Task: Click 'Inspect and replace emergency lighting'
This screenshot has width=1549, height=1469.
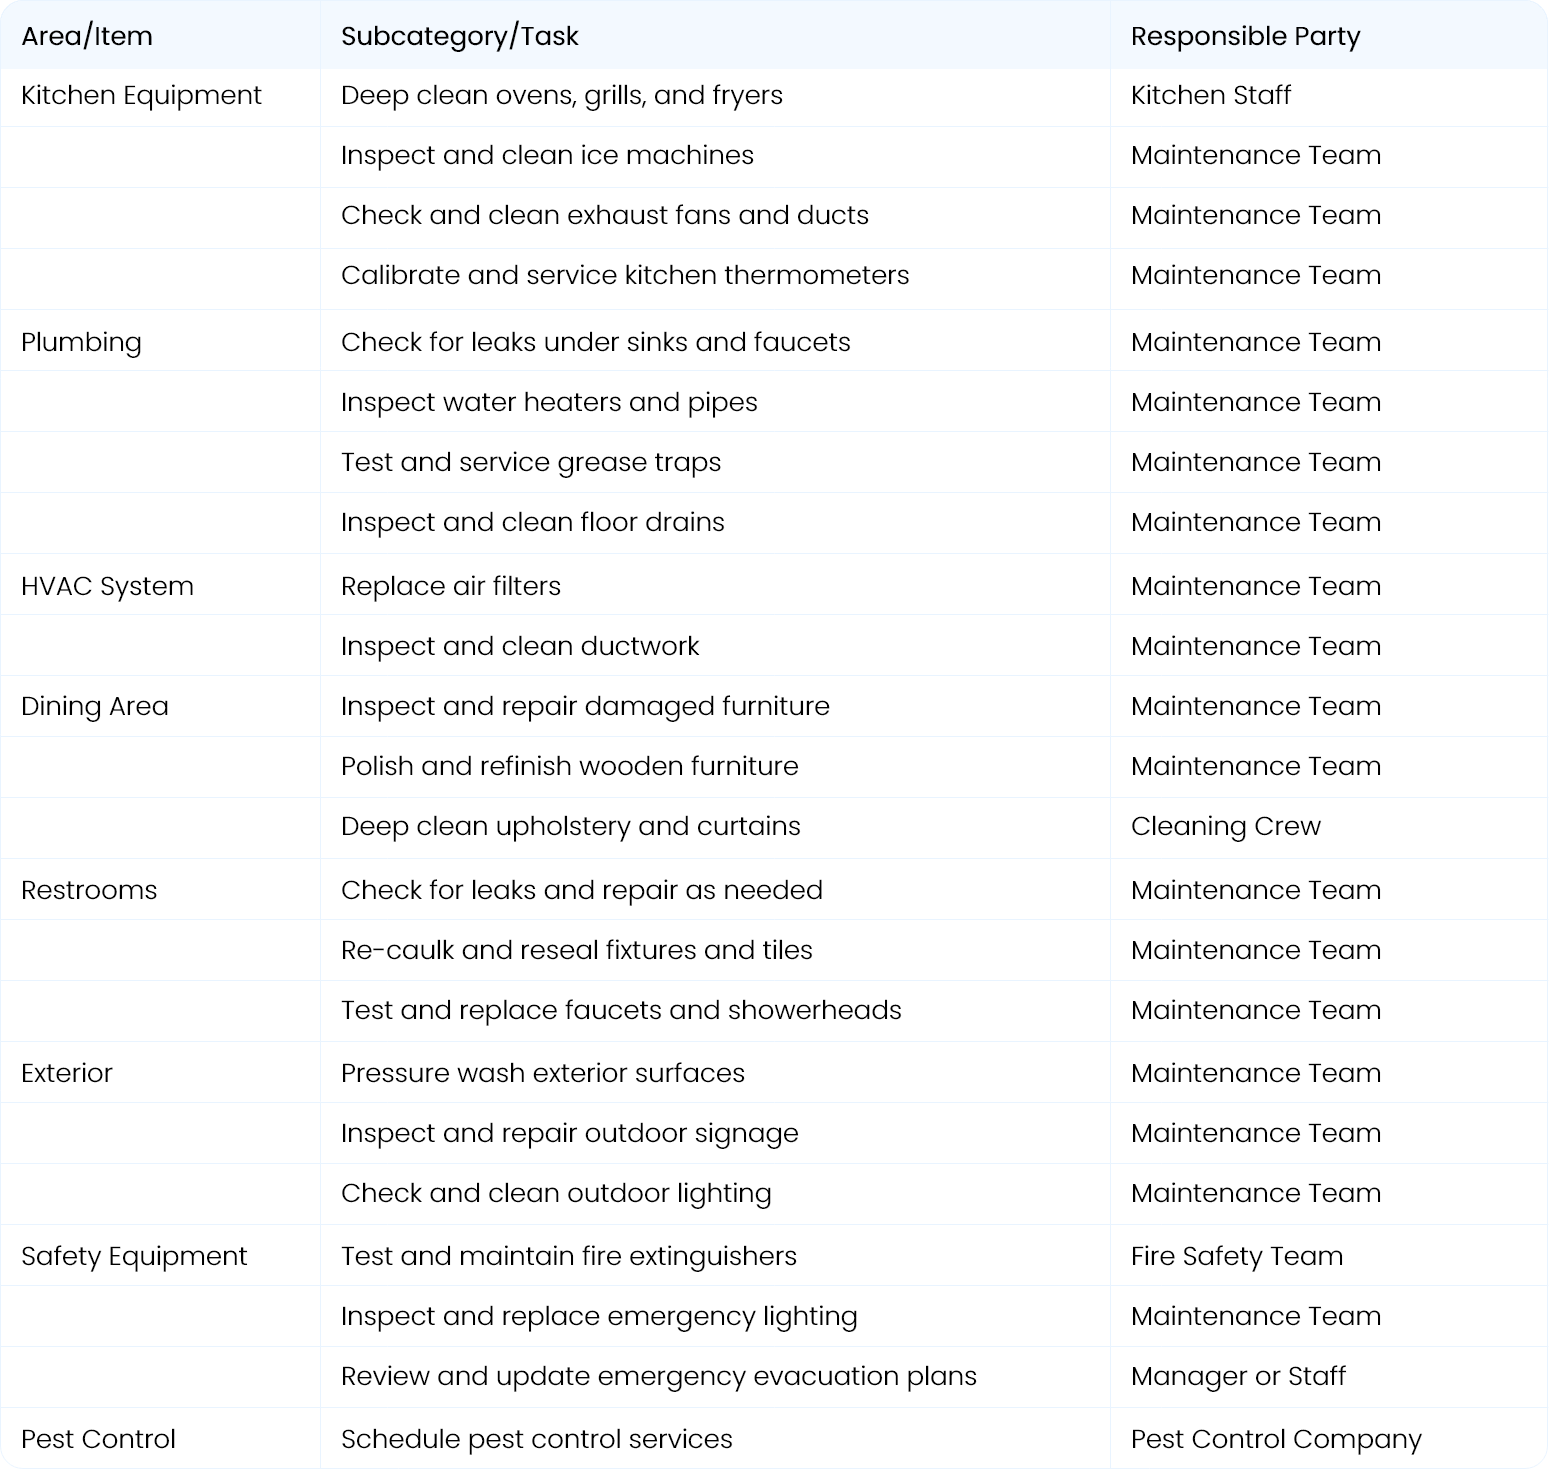Action: (x=599, y=1316)
